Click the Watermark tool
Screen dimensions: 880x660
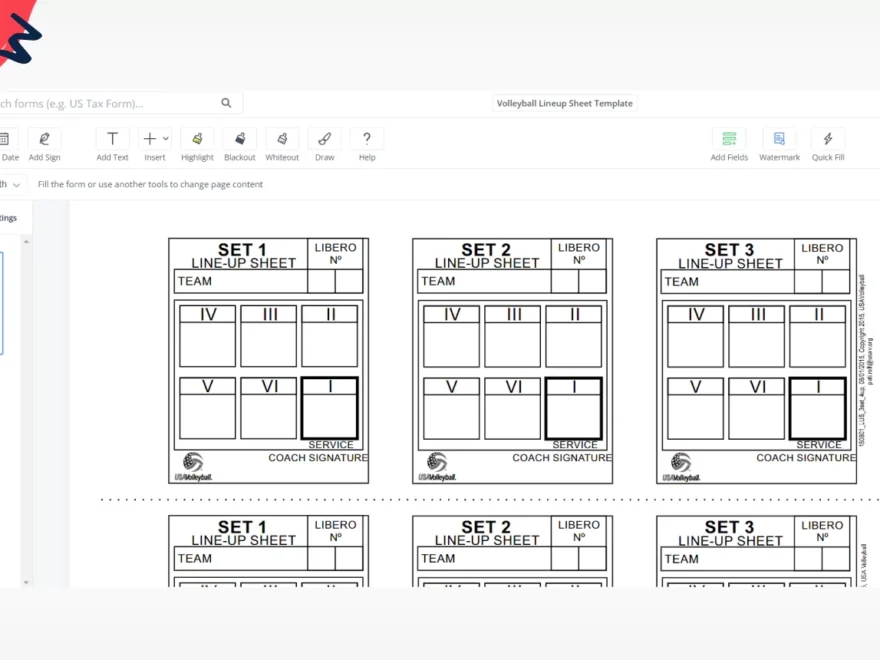tap(779, 145)
